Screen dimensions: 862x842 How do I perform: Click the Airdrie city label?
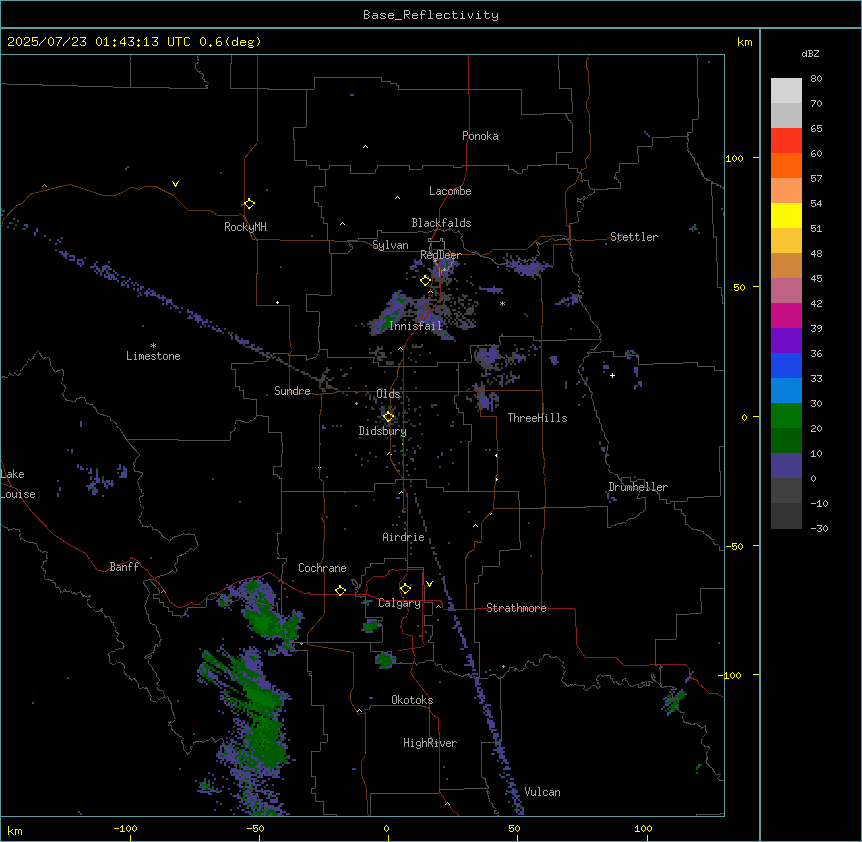tap(403, 537)
